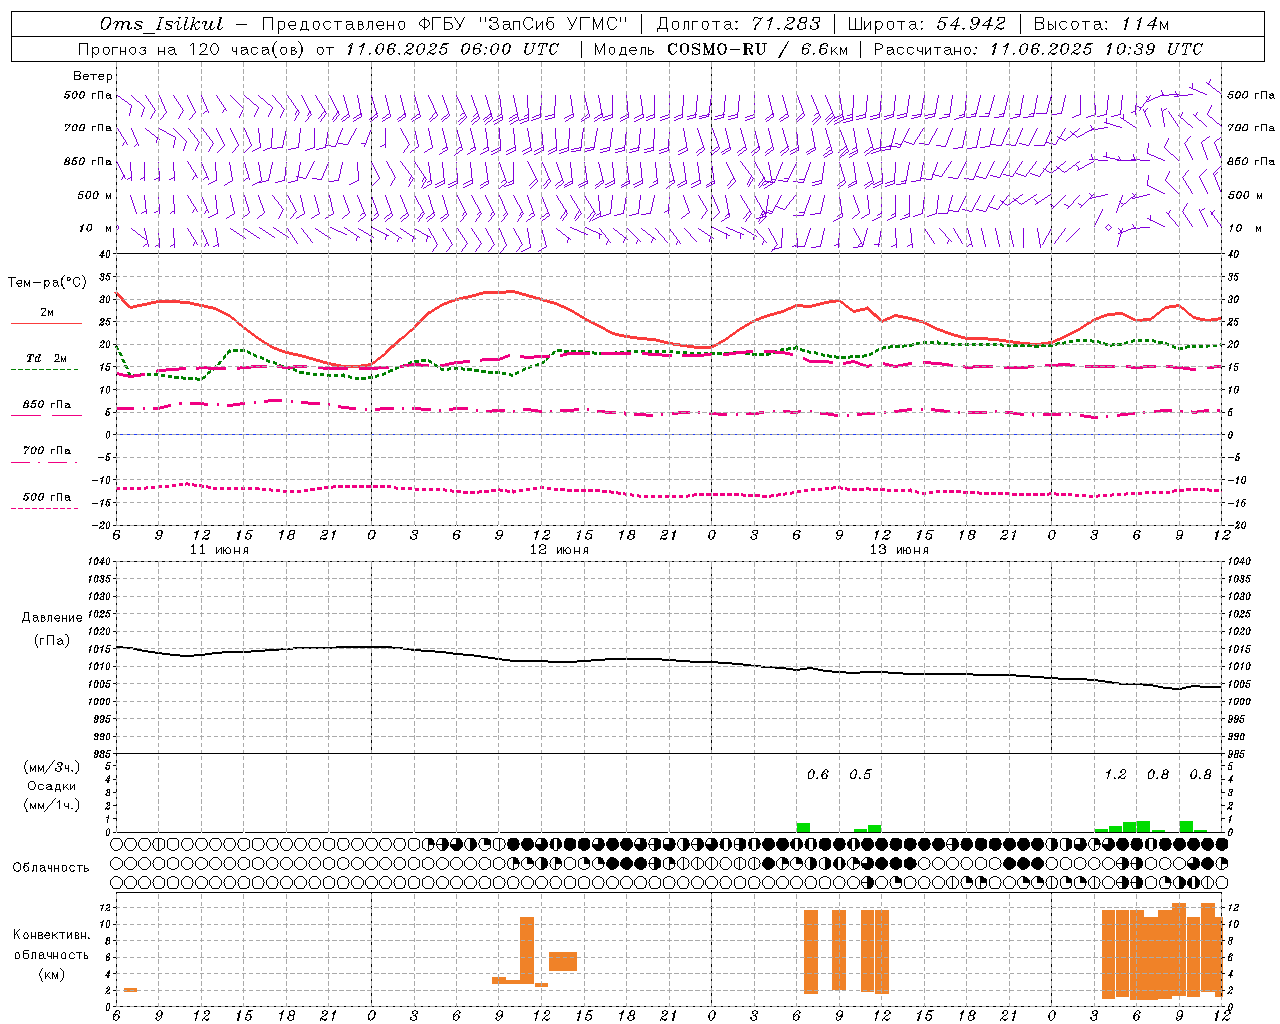This screenshot has height=1024, width=1280.
Task: Click the Широта: 54.942 value
Action: (x=926, y=24)
